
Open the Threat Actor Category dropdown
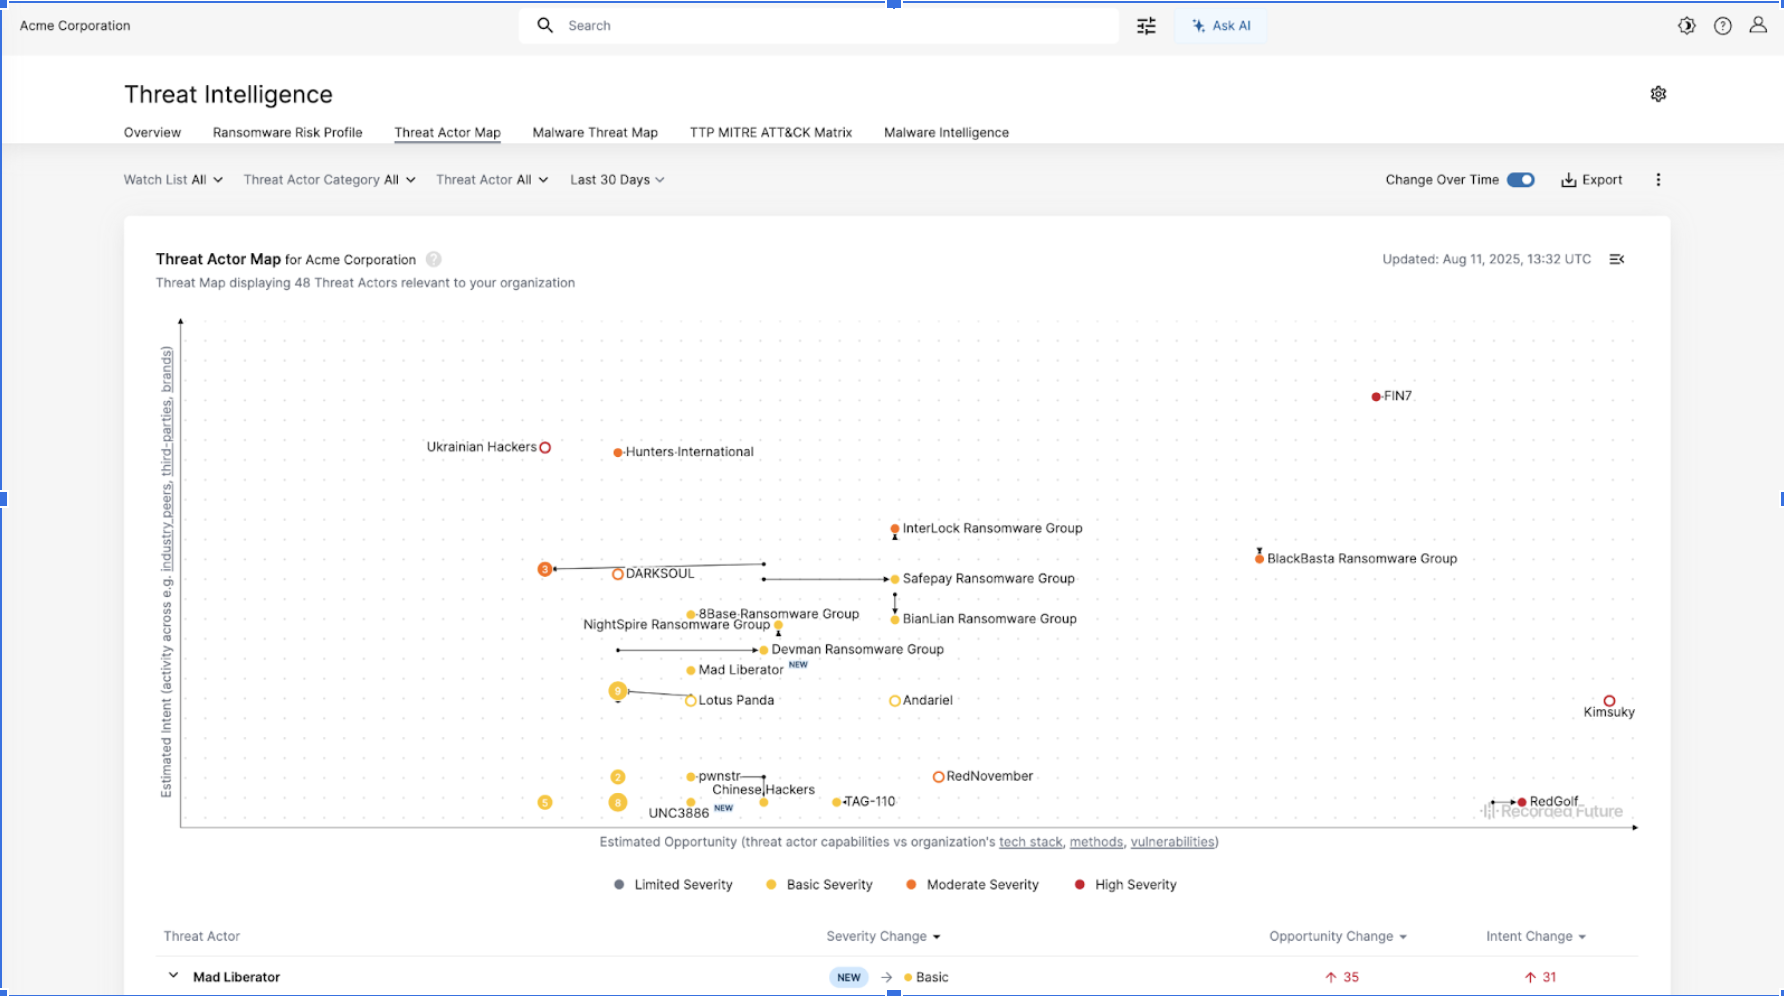pyautogui.click(x=329, y=180)
